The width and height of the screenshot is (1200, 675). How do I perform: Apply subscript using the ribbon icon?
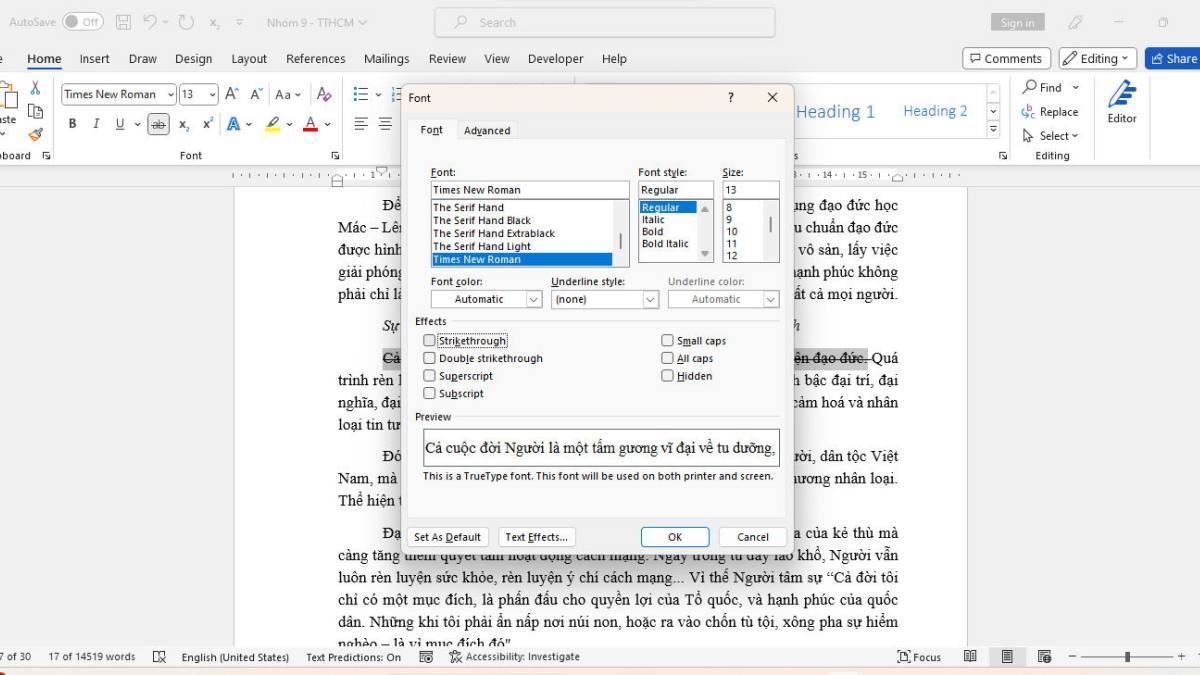183,123
